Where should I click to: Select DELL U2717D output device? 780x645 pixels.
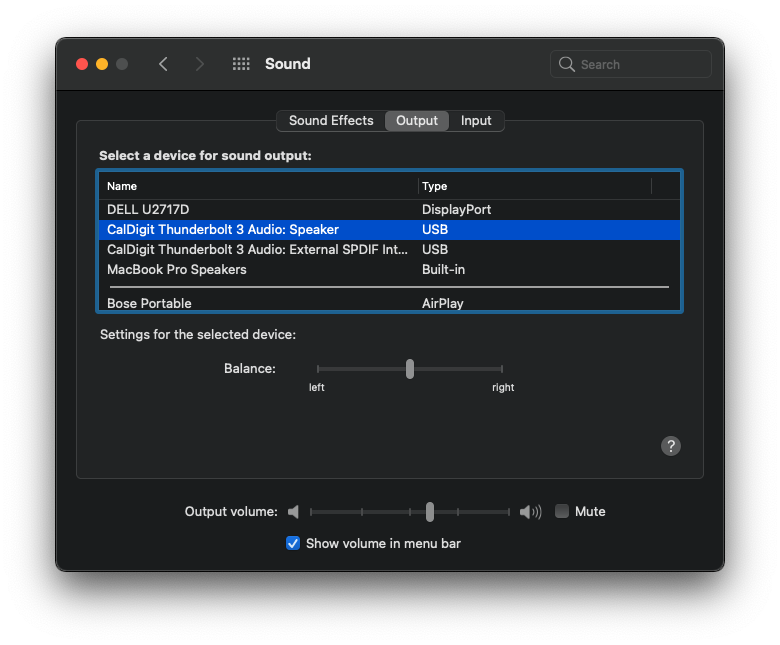[148, 209]
